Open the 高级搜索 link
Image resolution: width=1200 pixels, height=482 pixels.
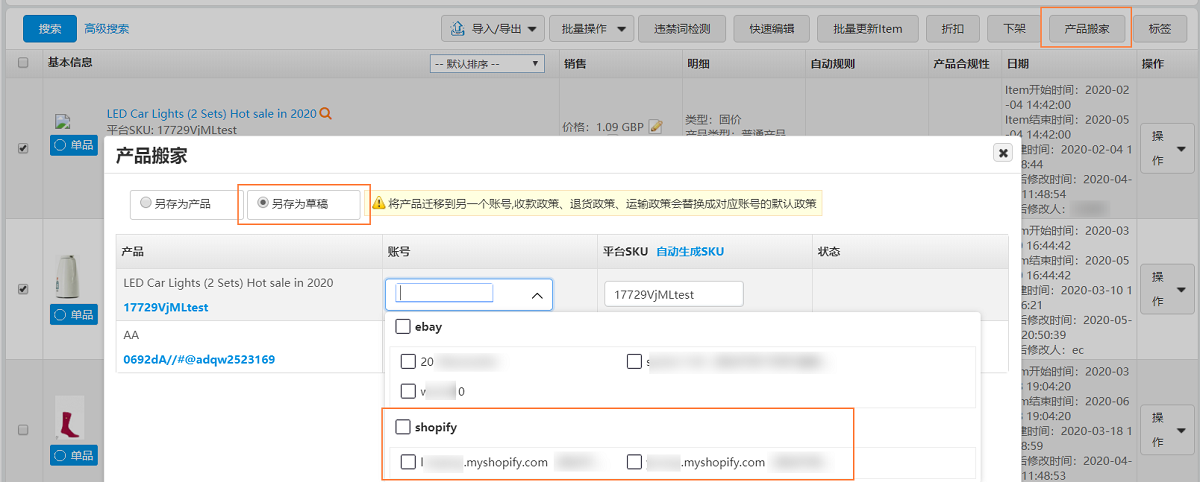pos(106,29)
